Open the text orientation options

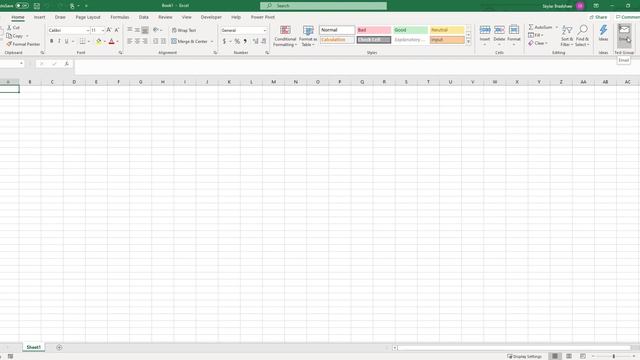157,30
